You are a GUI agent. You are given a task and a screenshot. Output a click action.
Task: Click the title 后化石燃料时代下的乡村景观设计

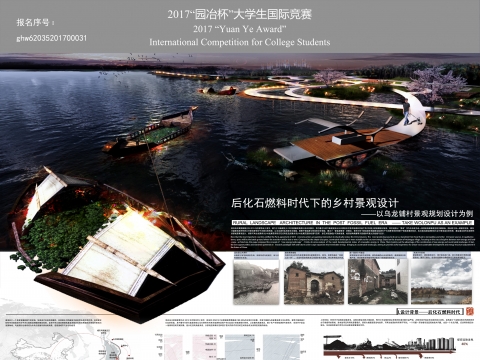[315, 203]
